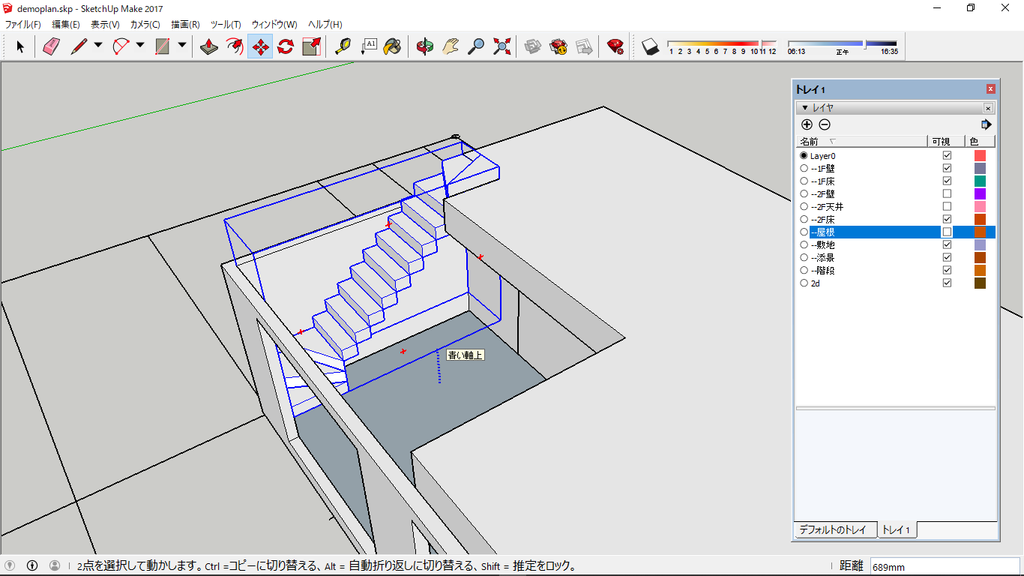The image size is (1024, 576).
Task: Open the 表示(V) menu
Action: click(x=104, y=24)
